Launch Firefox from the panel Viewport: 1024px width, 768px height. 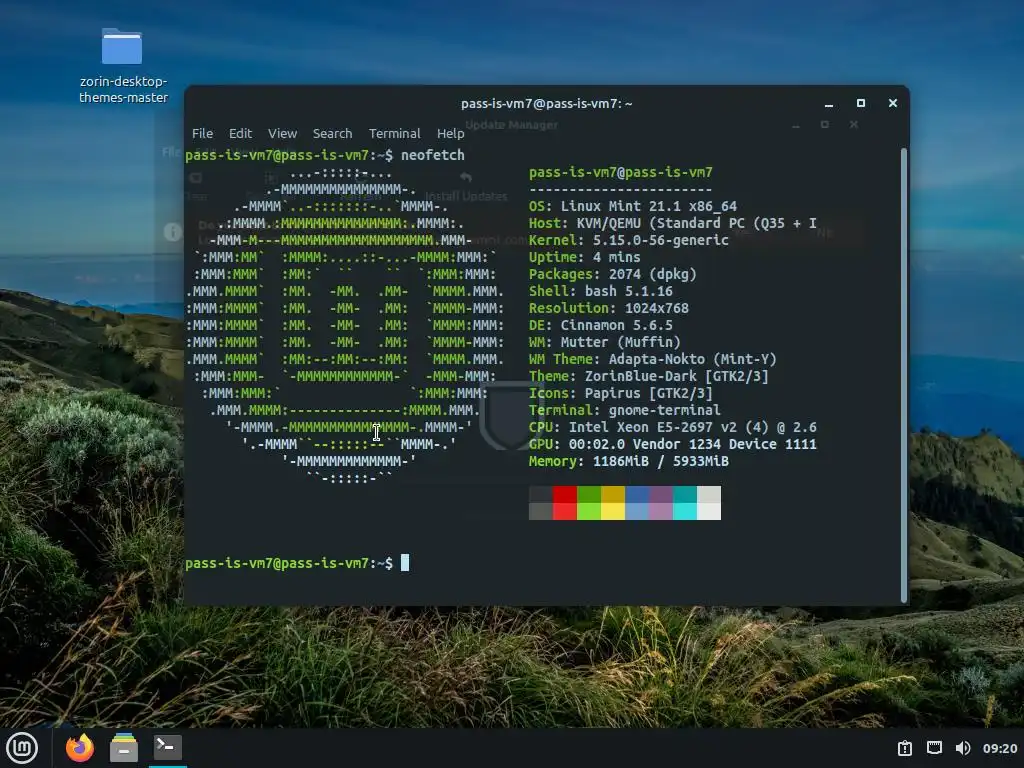(x=80, y=748)
